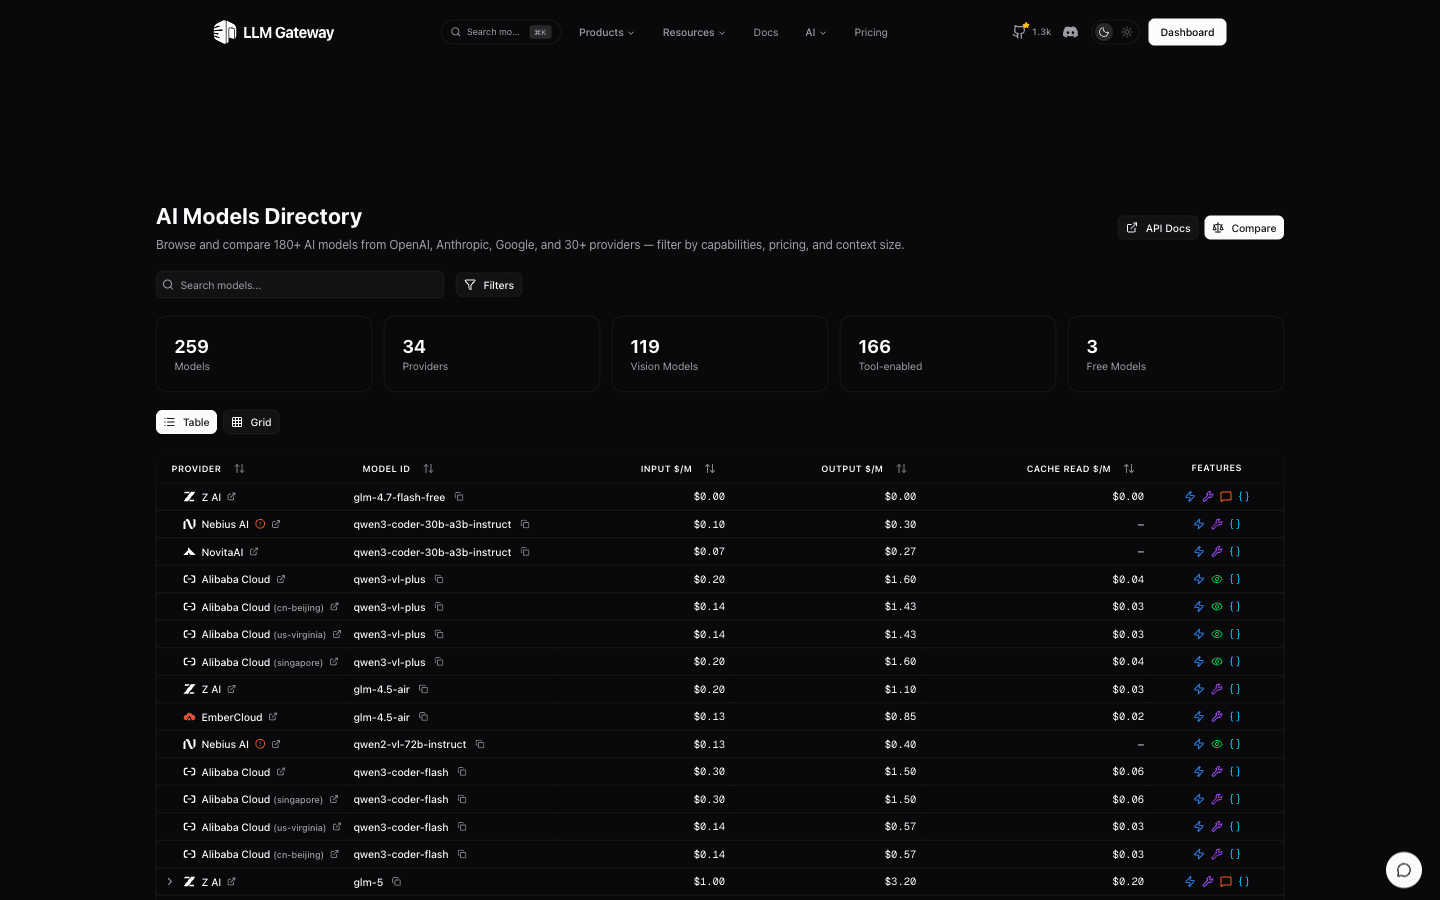The image size is (1440, 900).
Task: Click the $0.85 output price for EmberCloud
Action: (900, 717)
